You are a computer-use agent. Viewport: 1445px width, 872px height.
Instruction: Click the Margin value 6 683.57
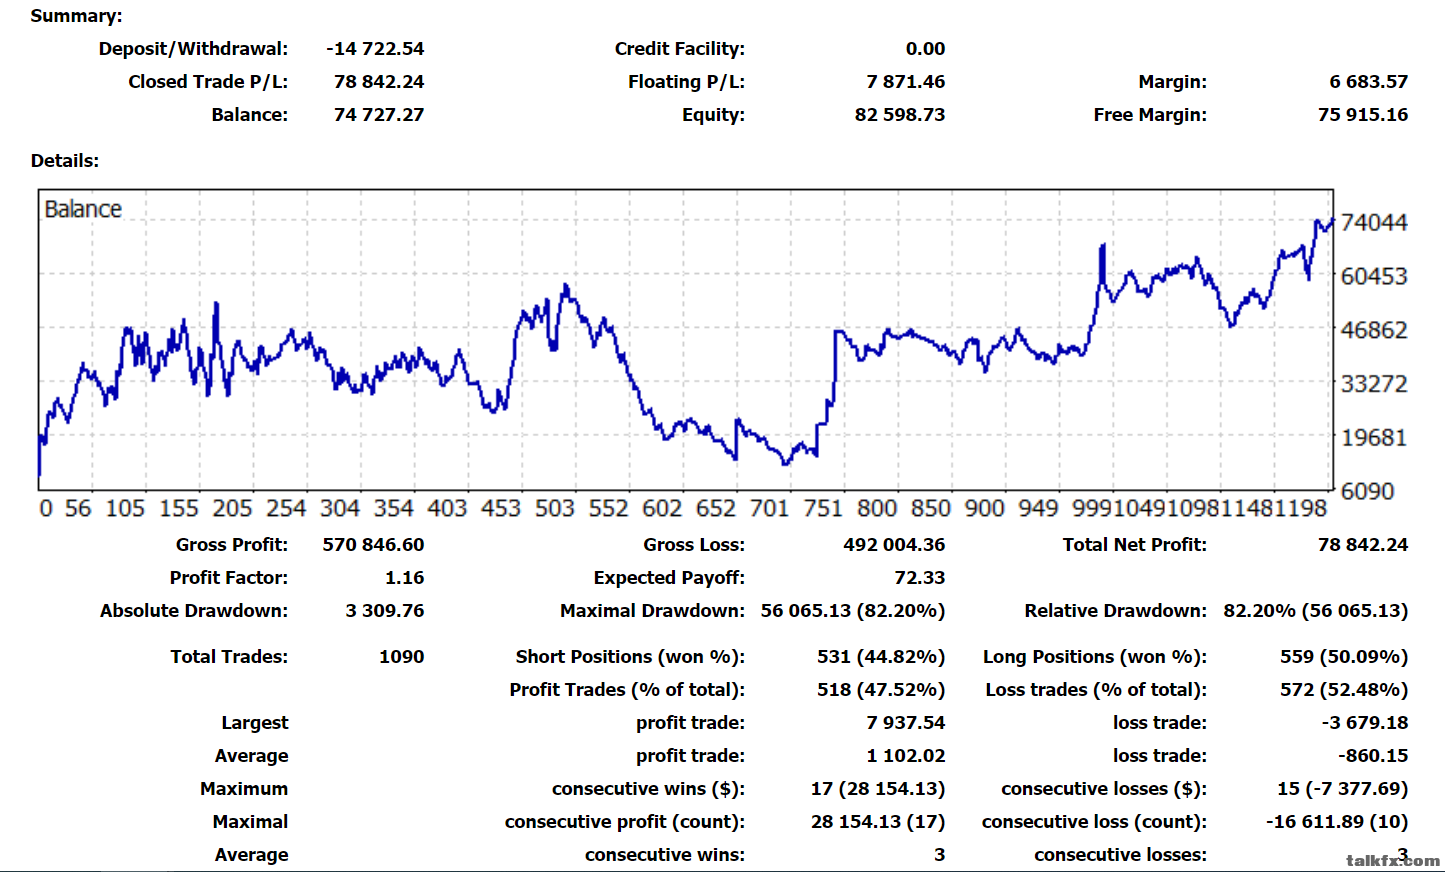[1368, 81]
